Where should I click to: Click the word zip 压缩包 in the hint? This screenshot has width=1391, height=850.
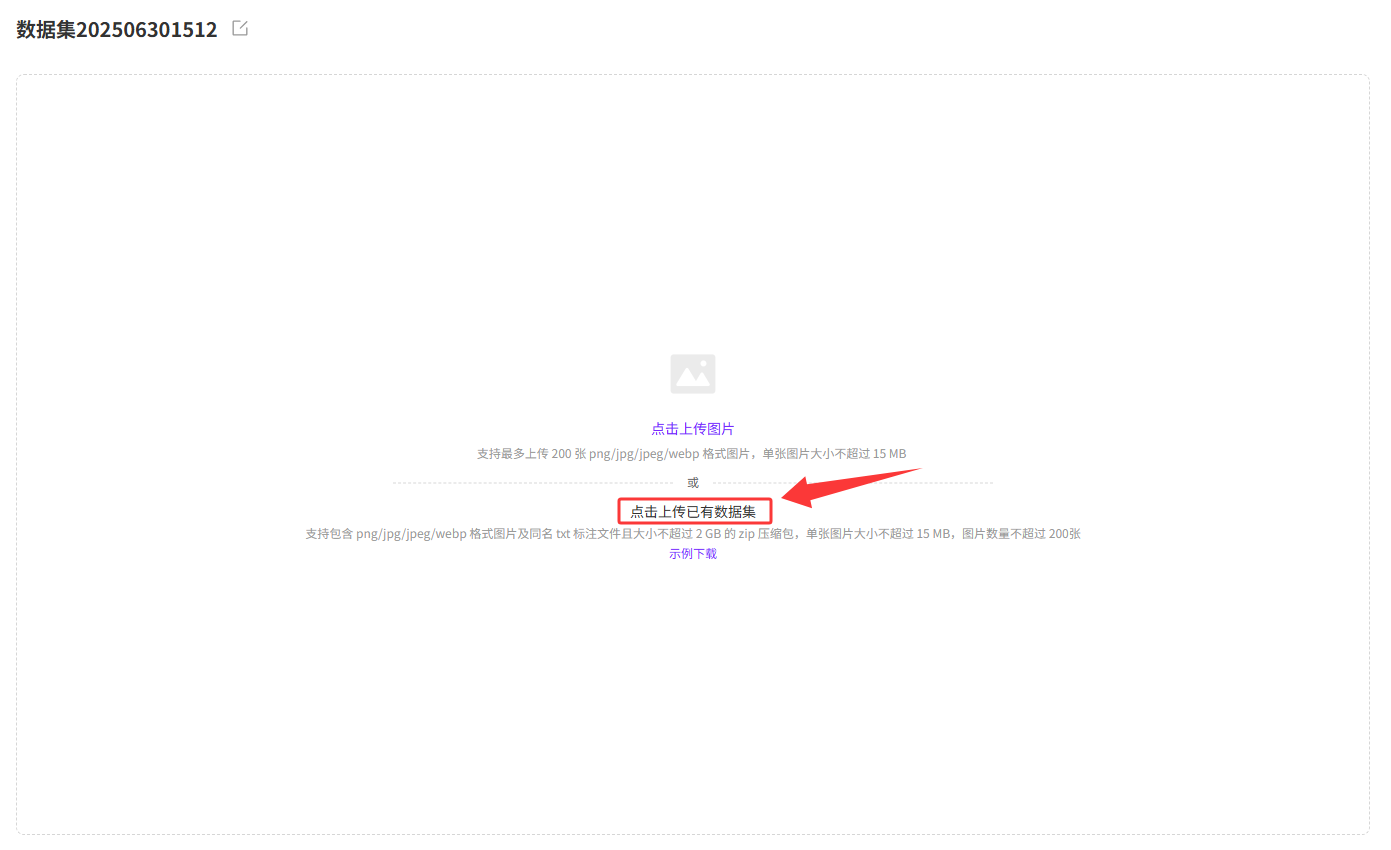tap(767, 534)
